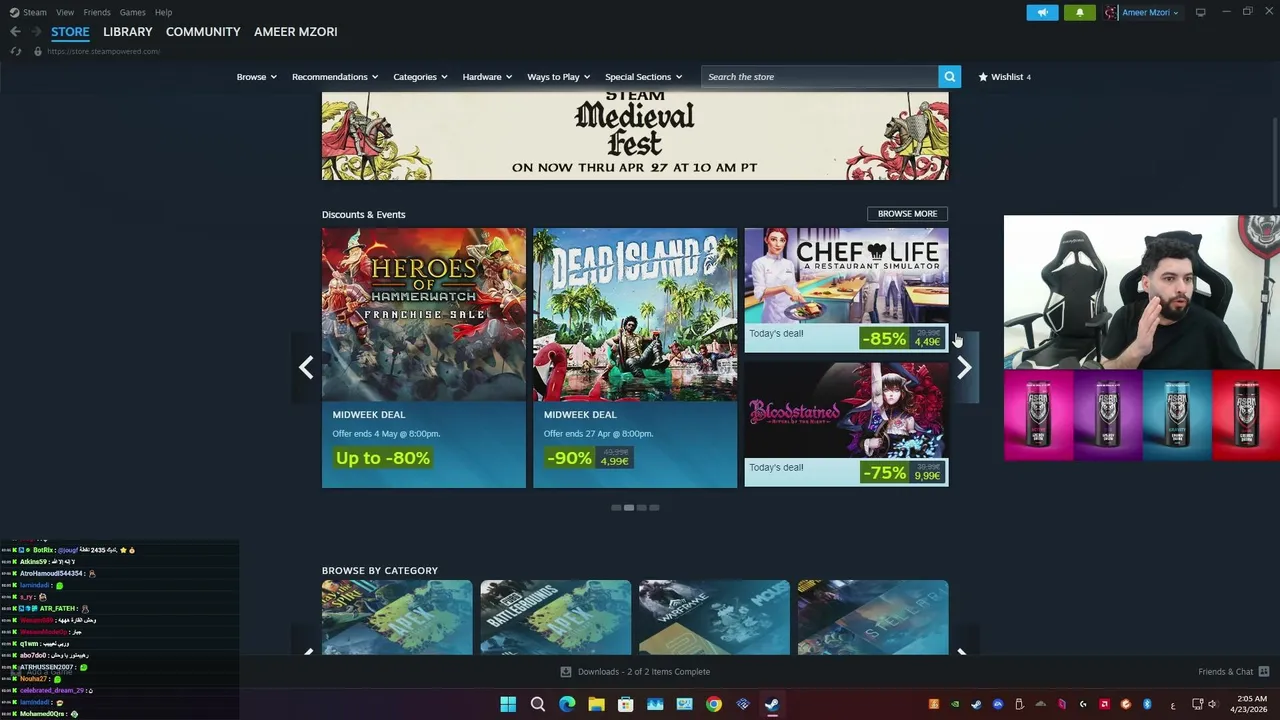This screenshot has height=720, width=1280.
Task: Open the Friends menu
Action: pyautogui.click(x=97, y=12)
